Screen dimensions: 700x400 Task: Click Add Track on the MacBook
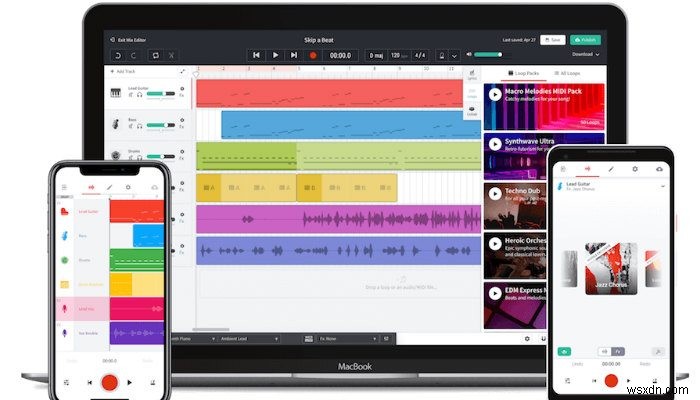tap(122, 71)
